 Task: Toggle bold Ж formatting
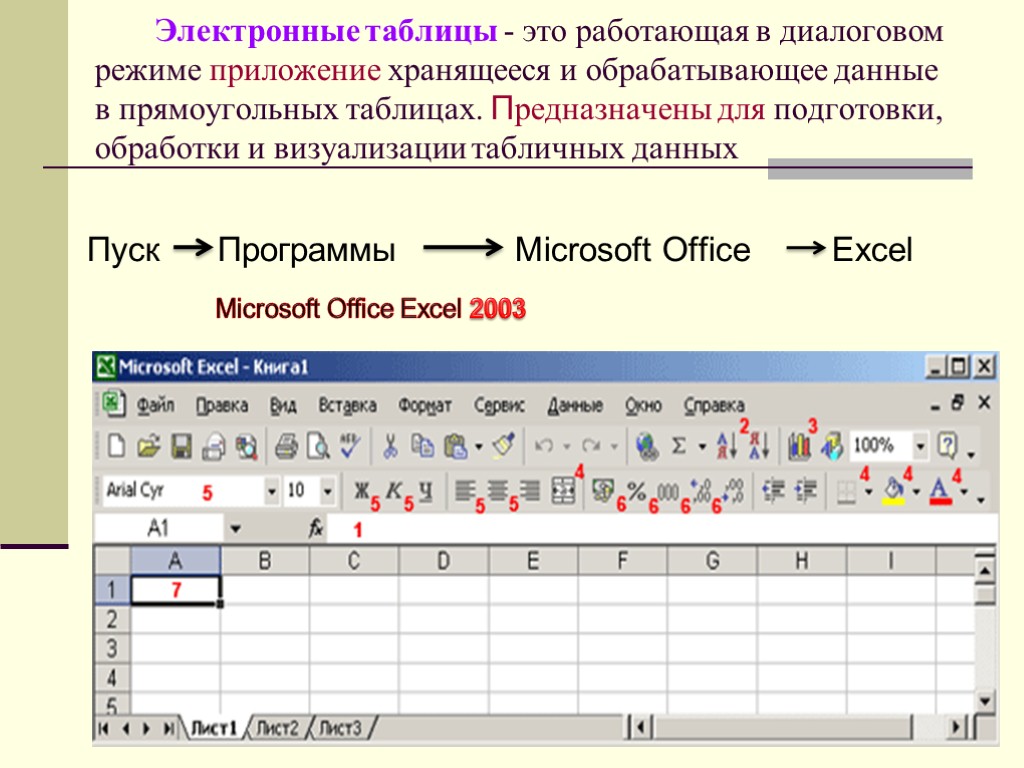[361, 491]
